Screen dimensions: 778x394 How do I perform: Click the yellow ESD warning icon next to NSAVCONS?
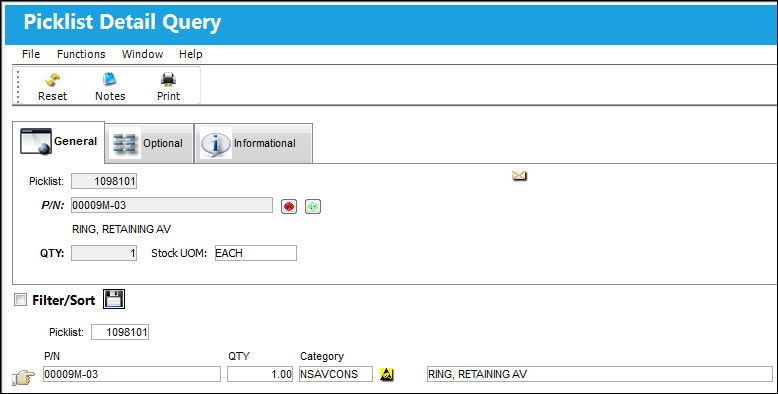387,375
